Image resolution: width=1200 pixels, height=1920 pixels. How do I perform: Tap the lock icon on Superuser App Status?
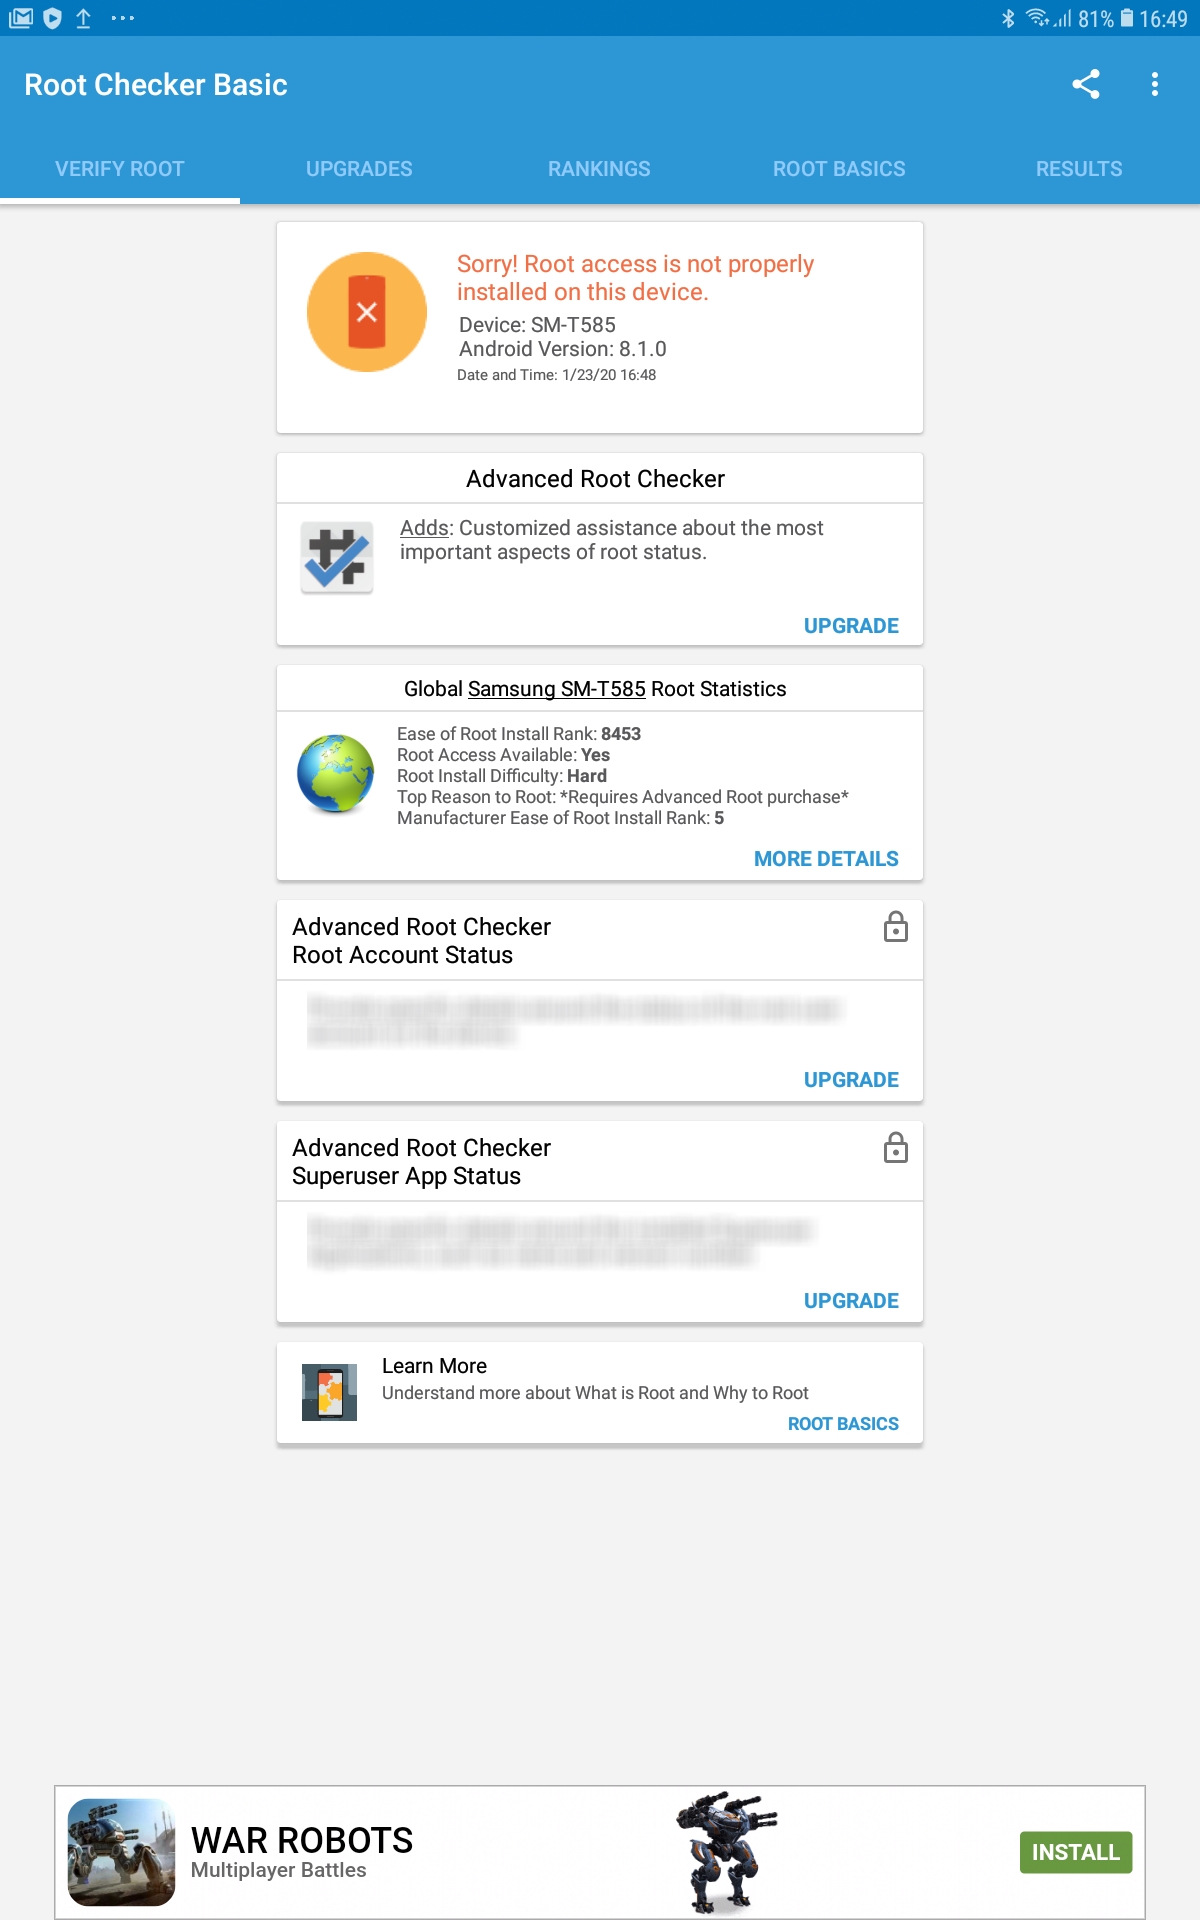pos(895,1149)
